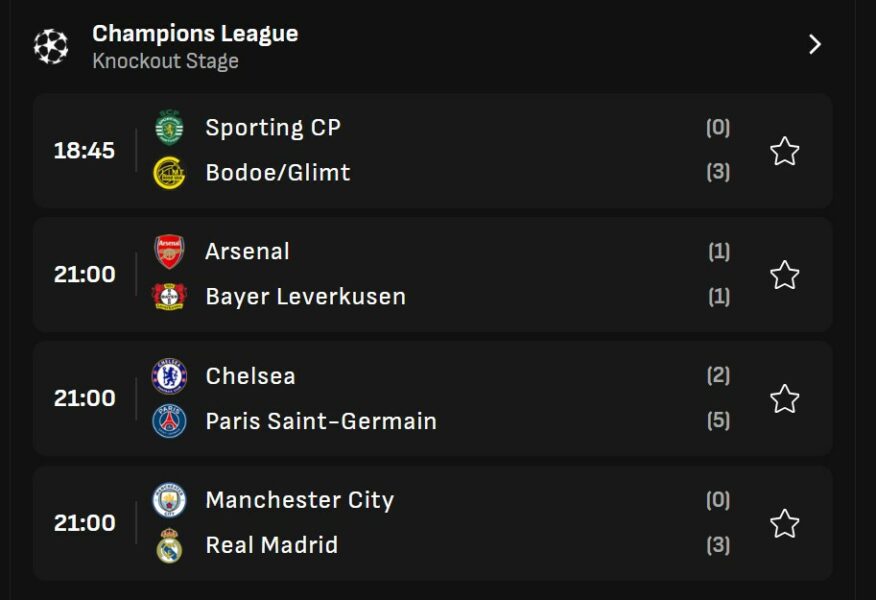Click the Sporting CP club crest

(169, 128)
